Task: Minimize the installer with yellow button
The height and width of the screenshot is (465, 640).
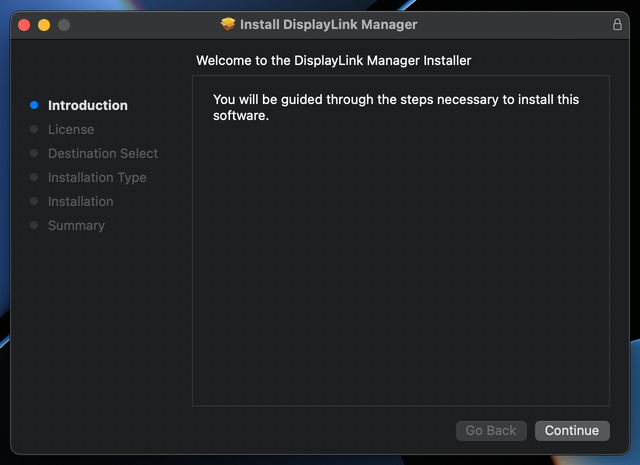Action: click(44, 25)
